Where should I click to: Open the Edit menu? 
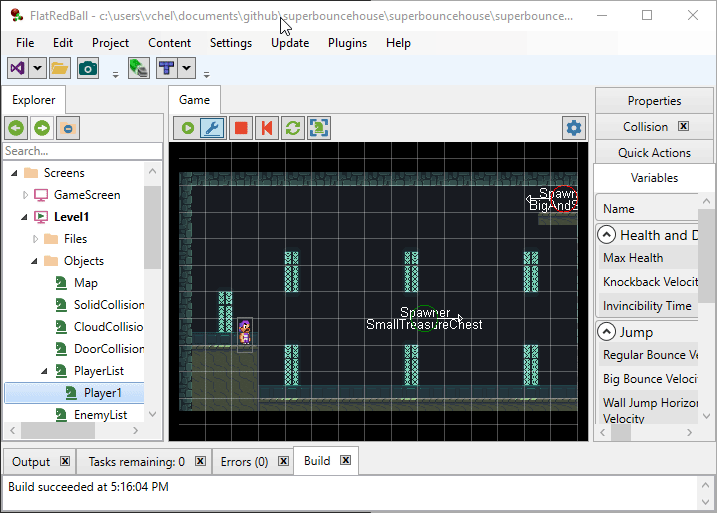(x=63, y=43)
